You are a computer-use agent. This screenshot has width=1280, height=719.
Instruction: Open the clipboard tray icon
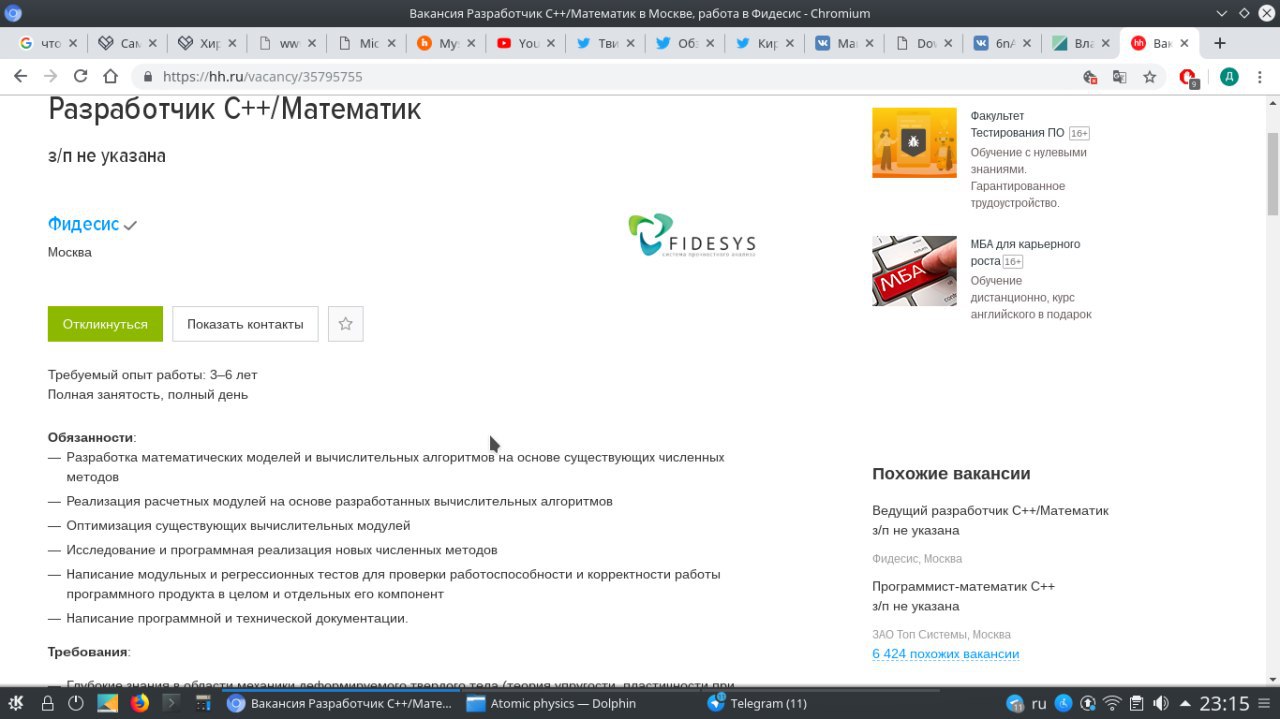1137,703
